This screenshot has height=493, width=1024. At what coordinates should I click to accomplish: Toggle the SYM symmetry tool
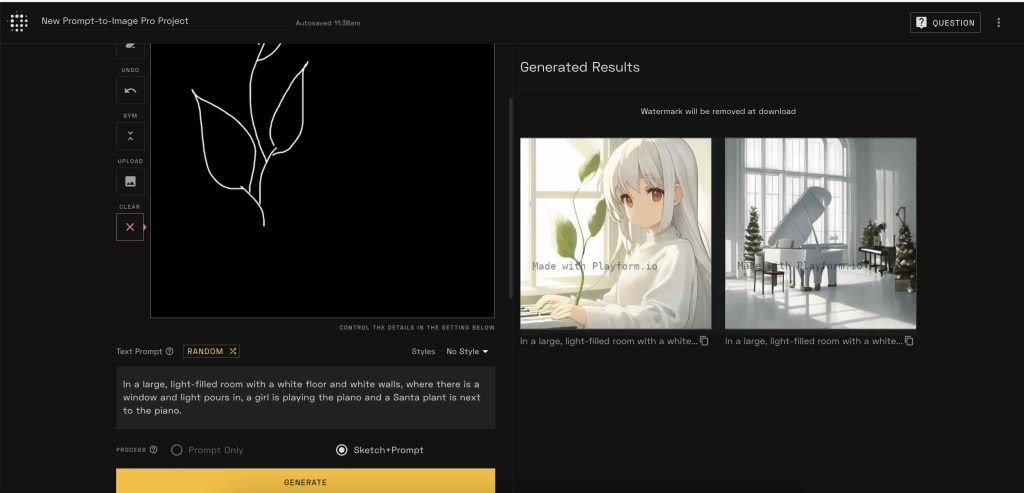[x=130, y=136]
